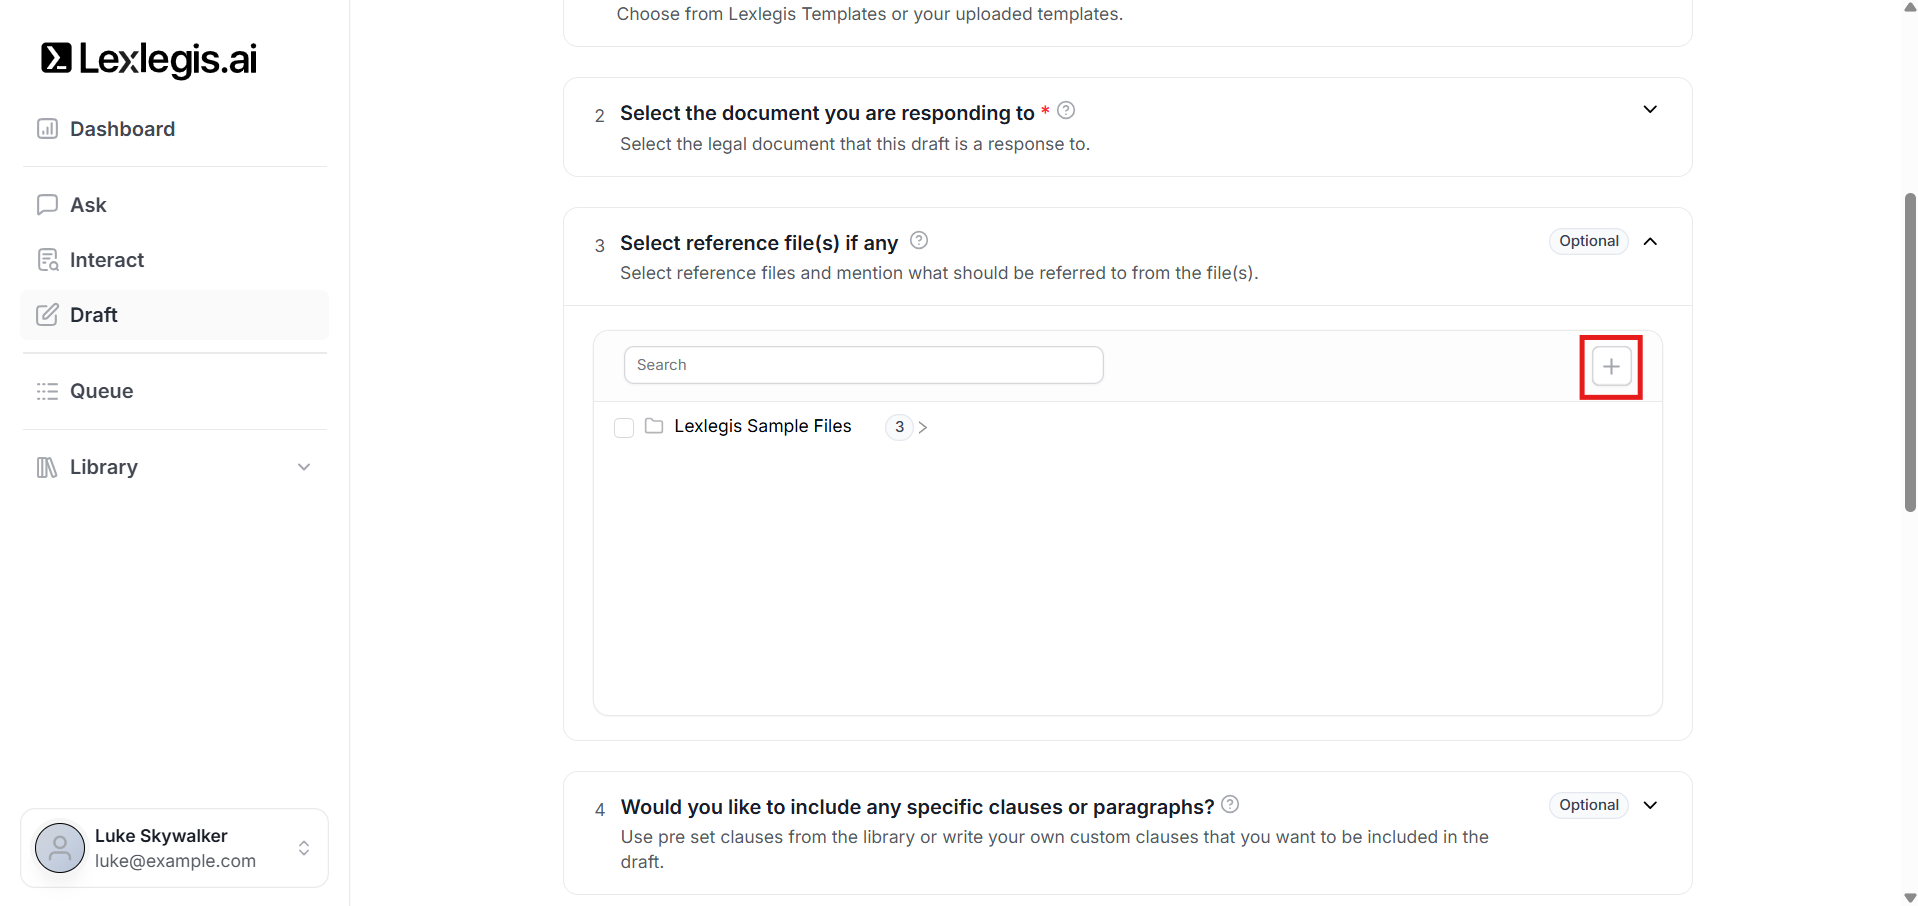
Task: Click help icon next to responding document heading
Action: pyautogui.click(x=1066, y=110)
